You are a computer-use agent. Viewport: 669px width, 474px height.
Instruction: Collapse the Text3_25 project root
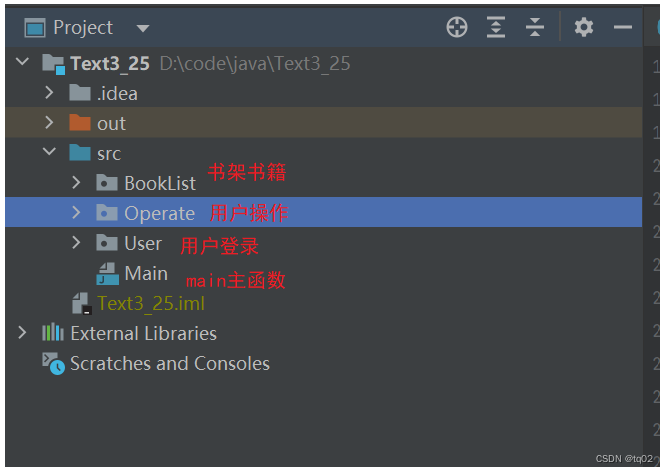coord(23,63)
